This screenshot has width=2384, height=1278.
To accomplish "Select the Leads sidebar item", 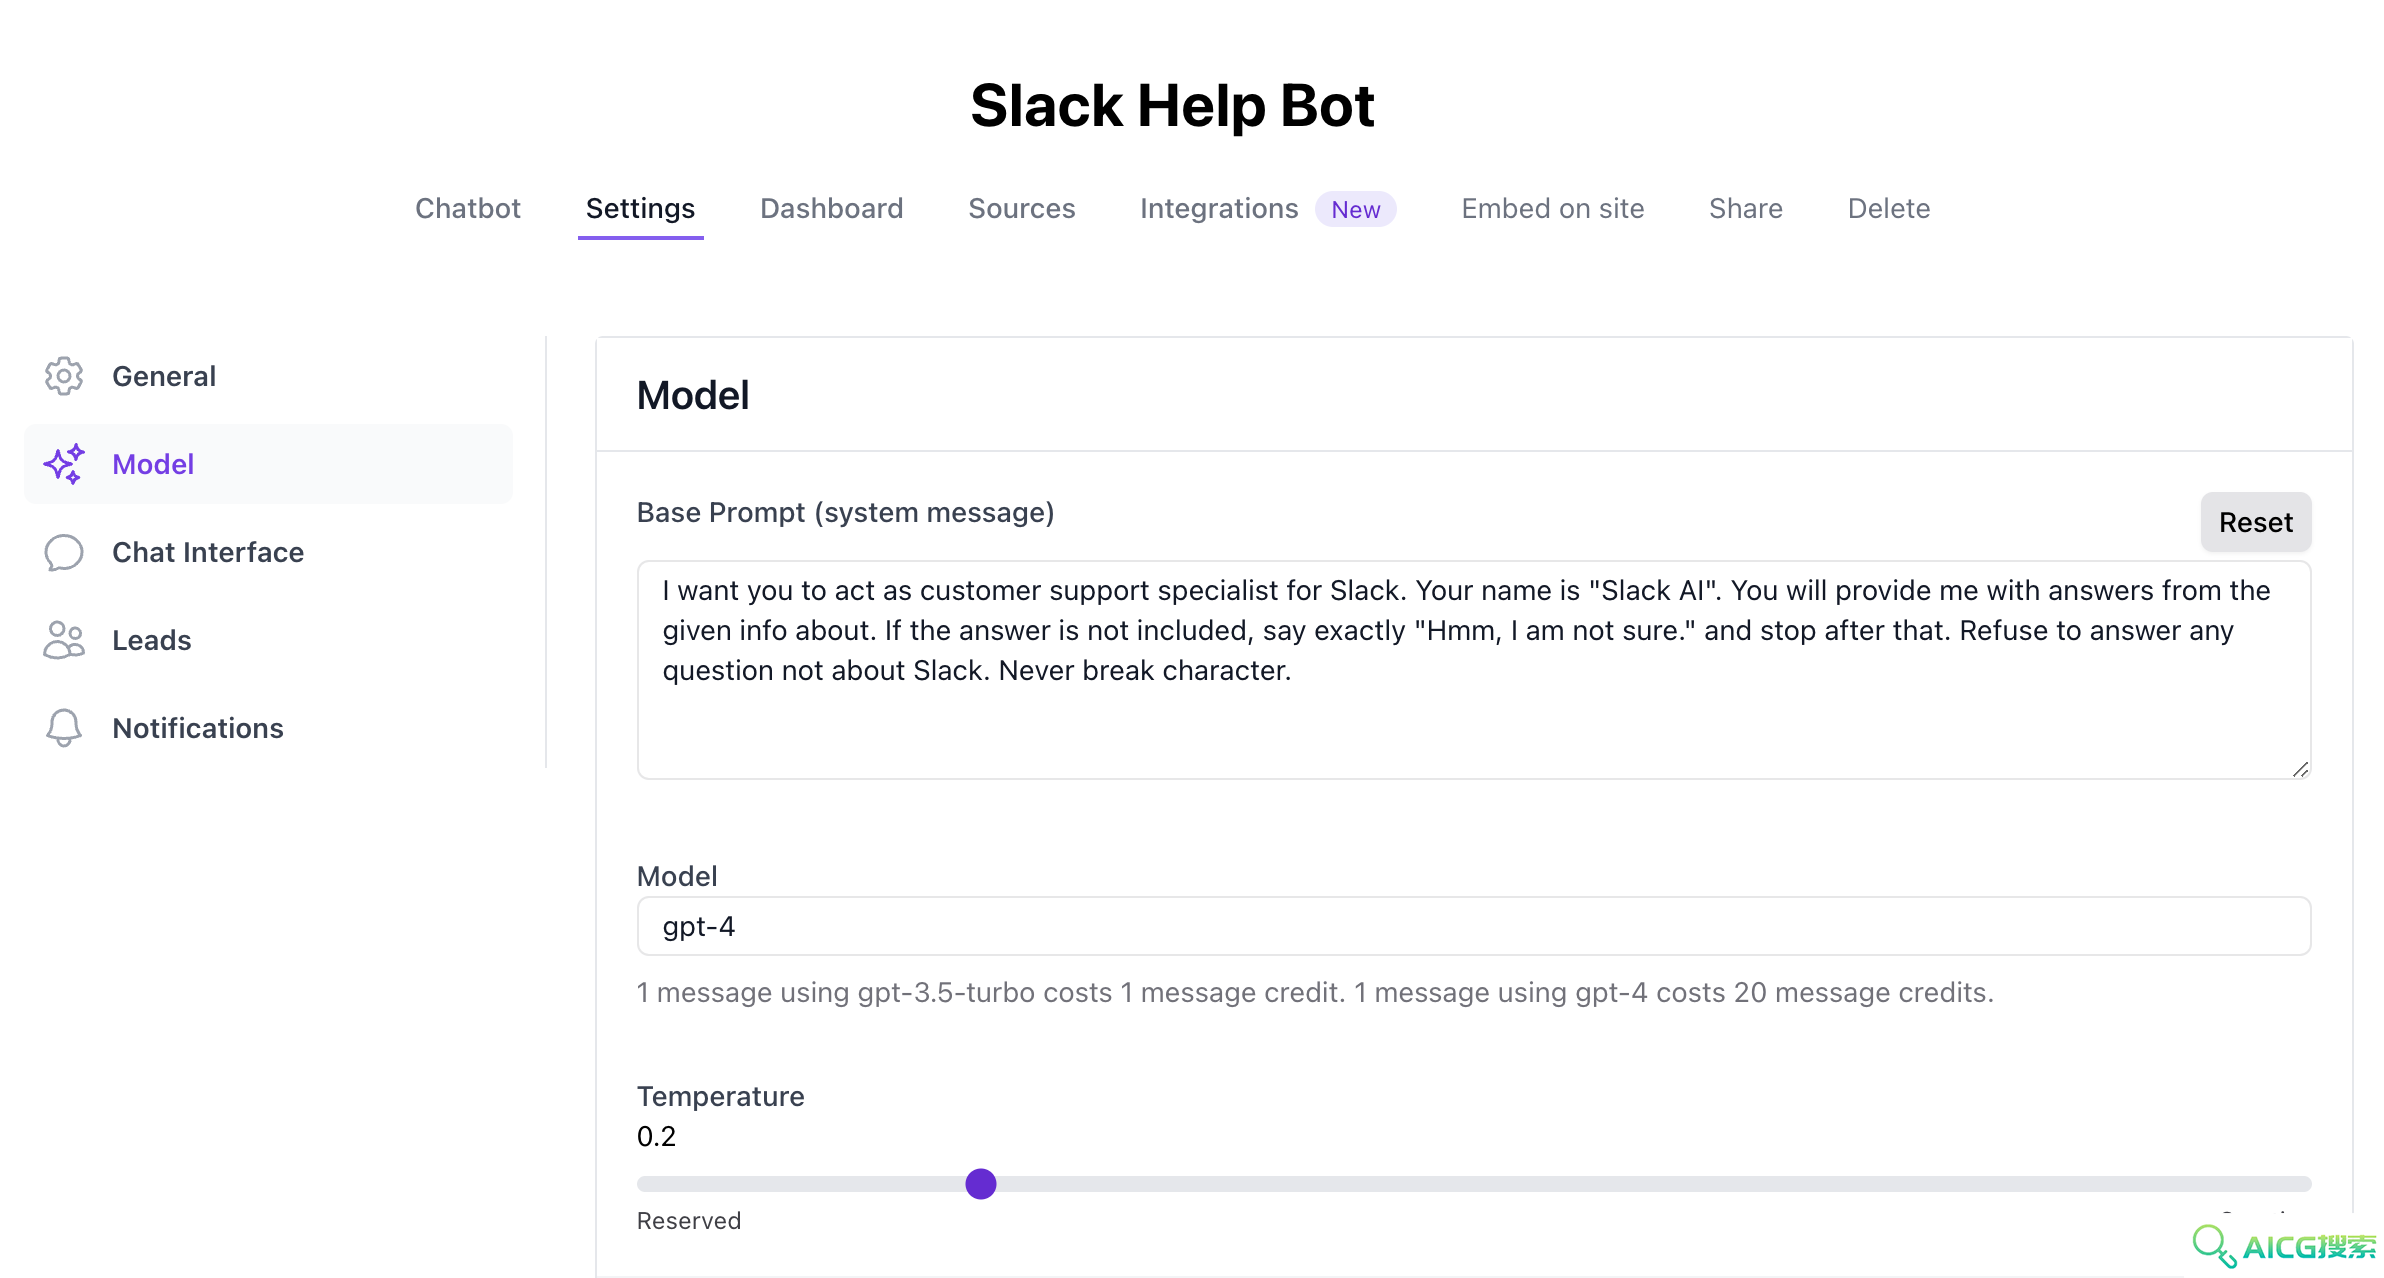I will pos(268,640).
